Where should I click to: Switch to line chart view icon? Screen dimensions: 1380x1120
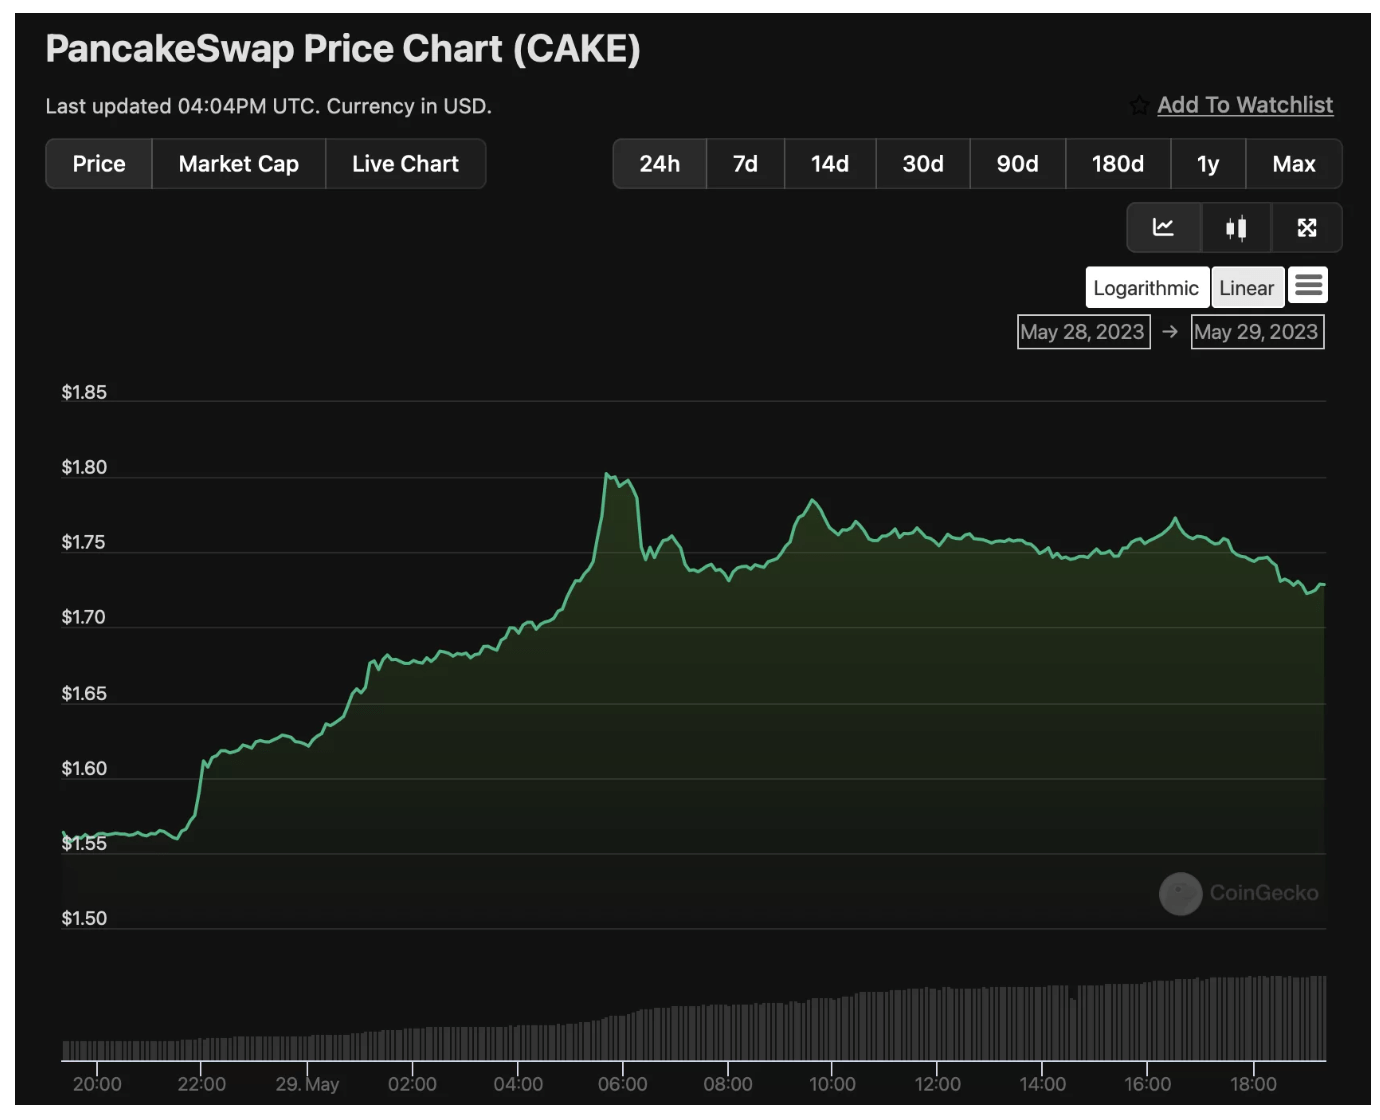coord(1163,228)
